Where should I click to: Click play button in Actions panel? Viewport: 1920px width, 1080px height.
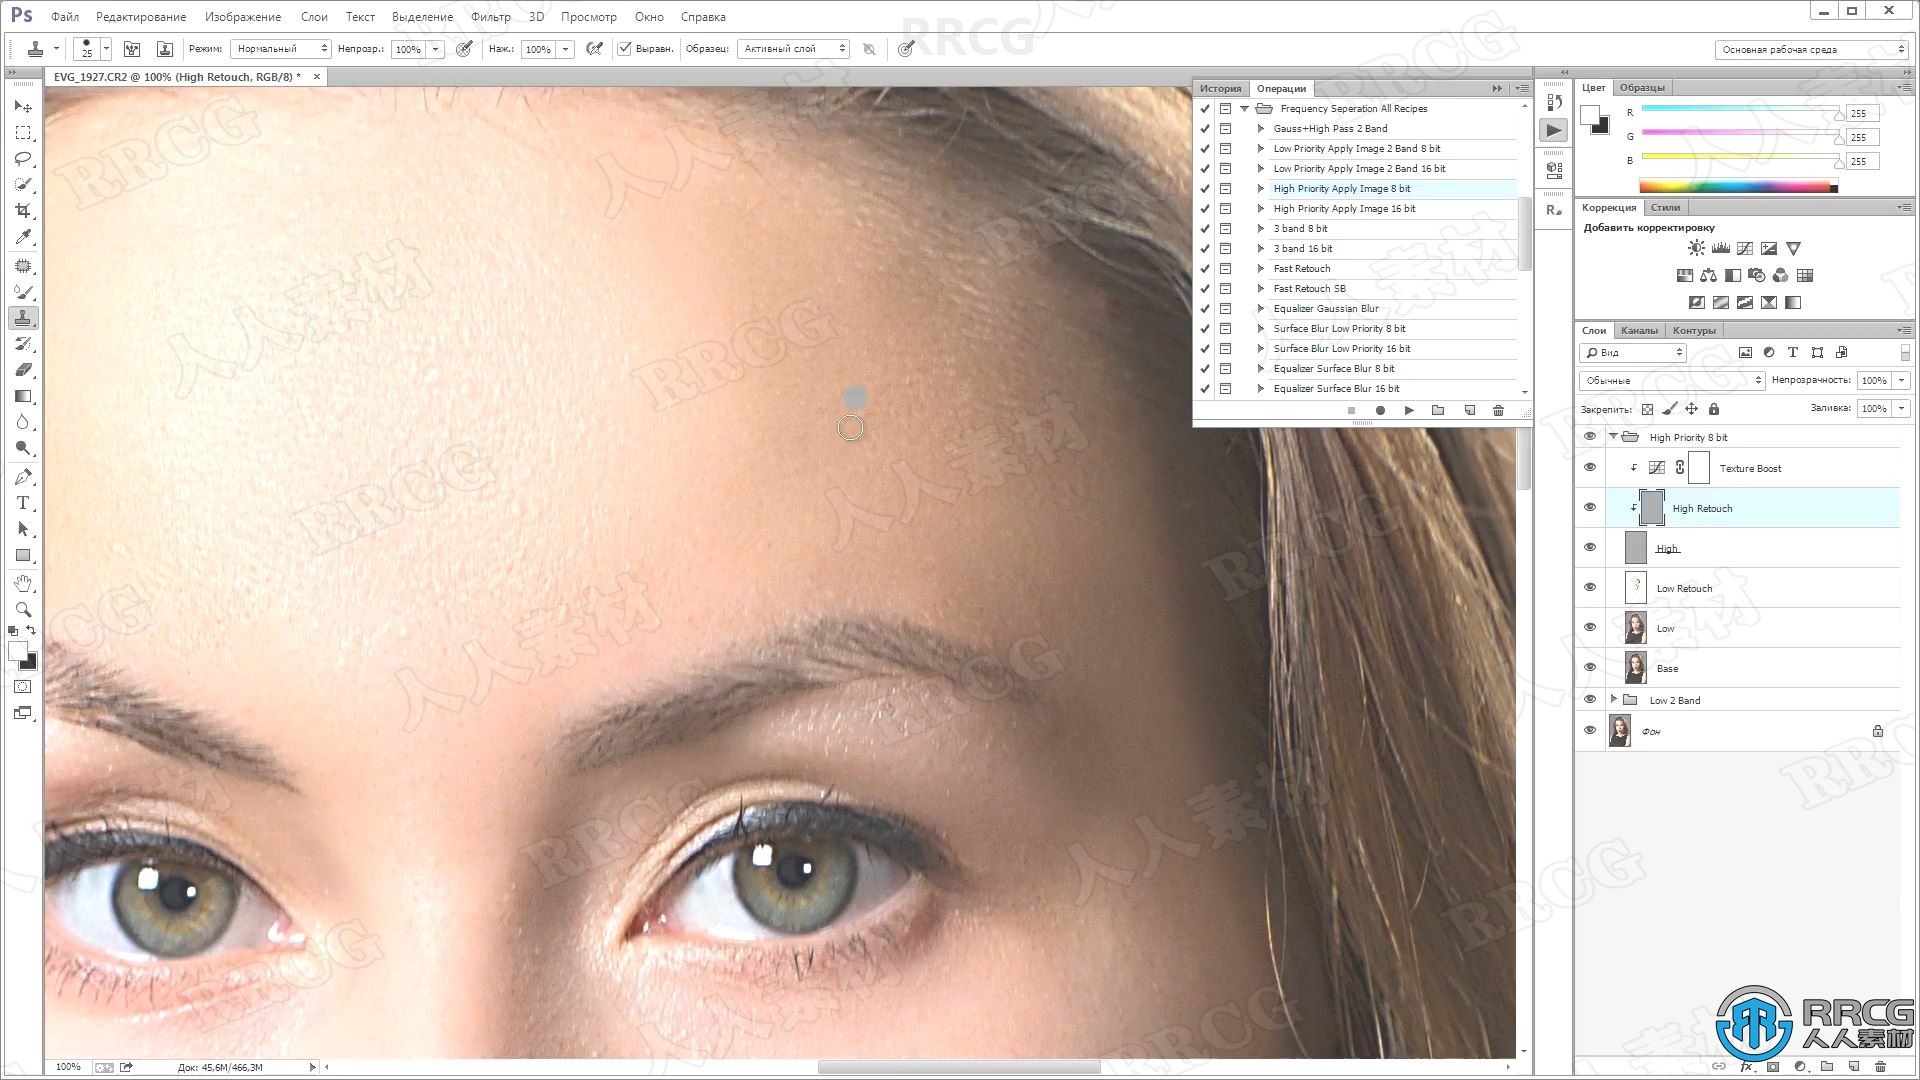tap(1408, 410)
